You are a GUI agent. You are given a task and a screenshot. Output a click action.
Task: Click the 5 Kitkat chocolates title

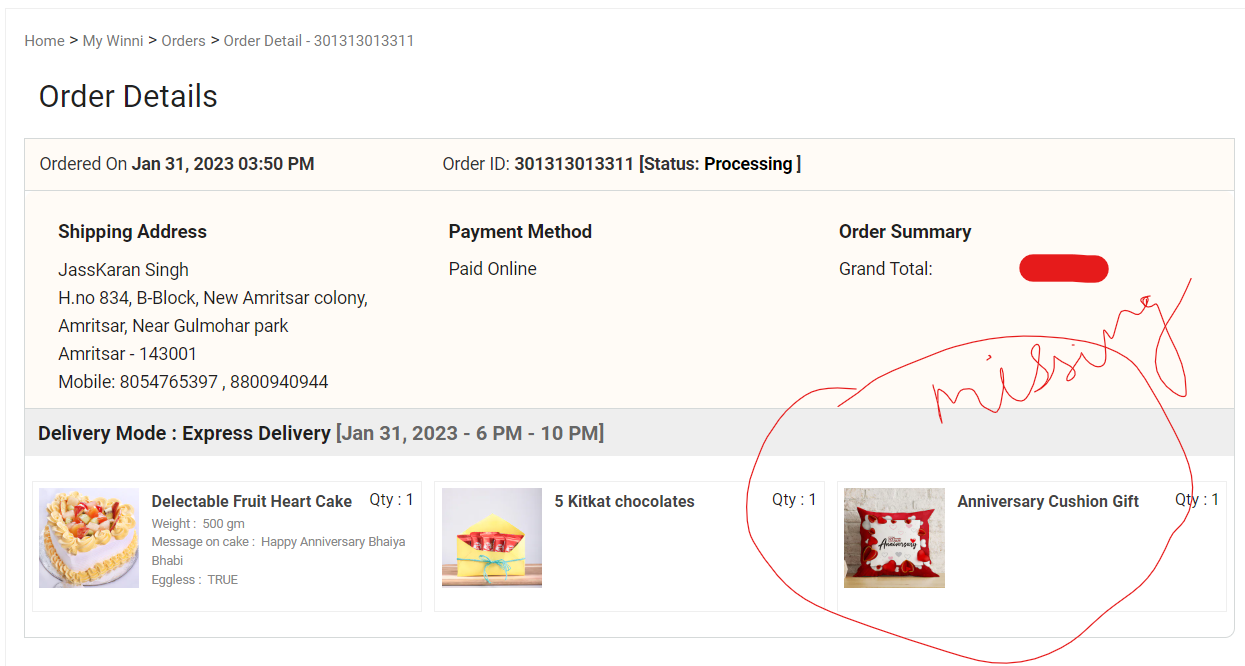coord(624,502)
